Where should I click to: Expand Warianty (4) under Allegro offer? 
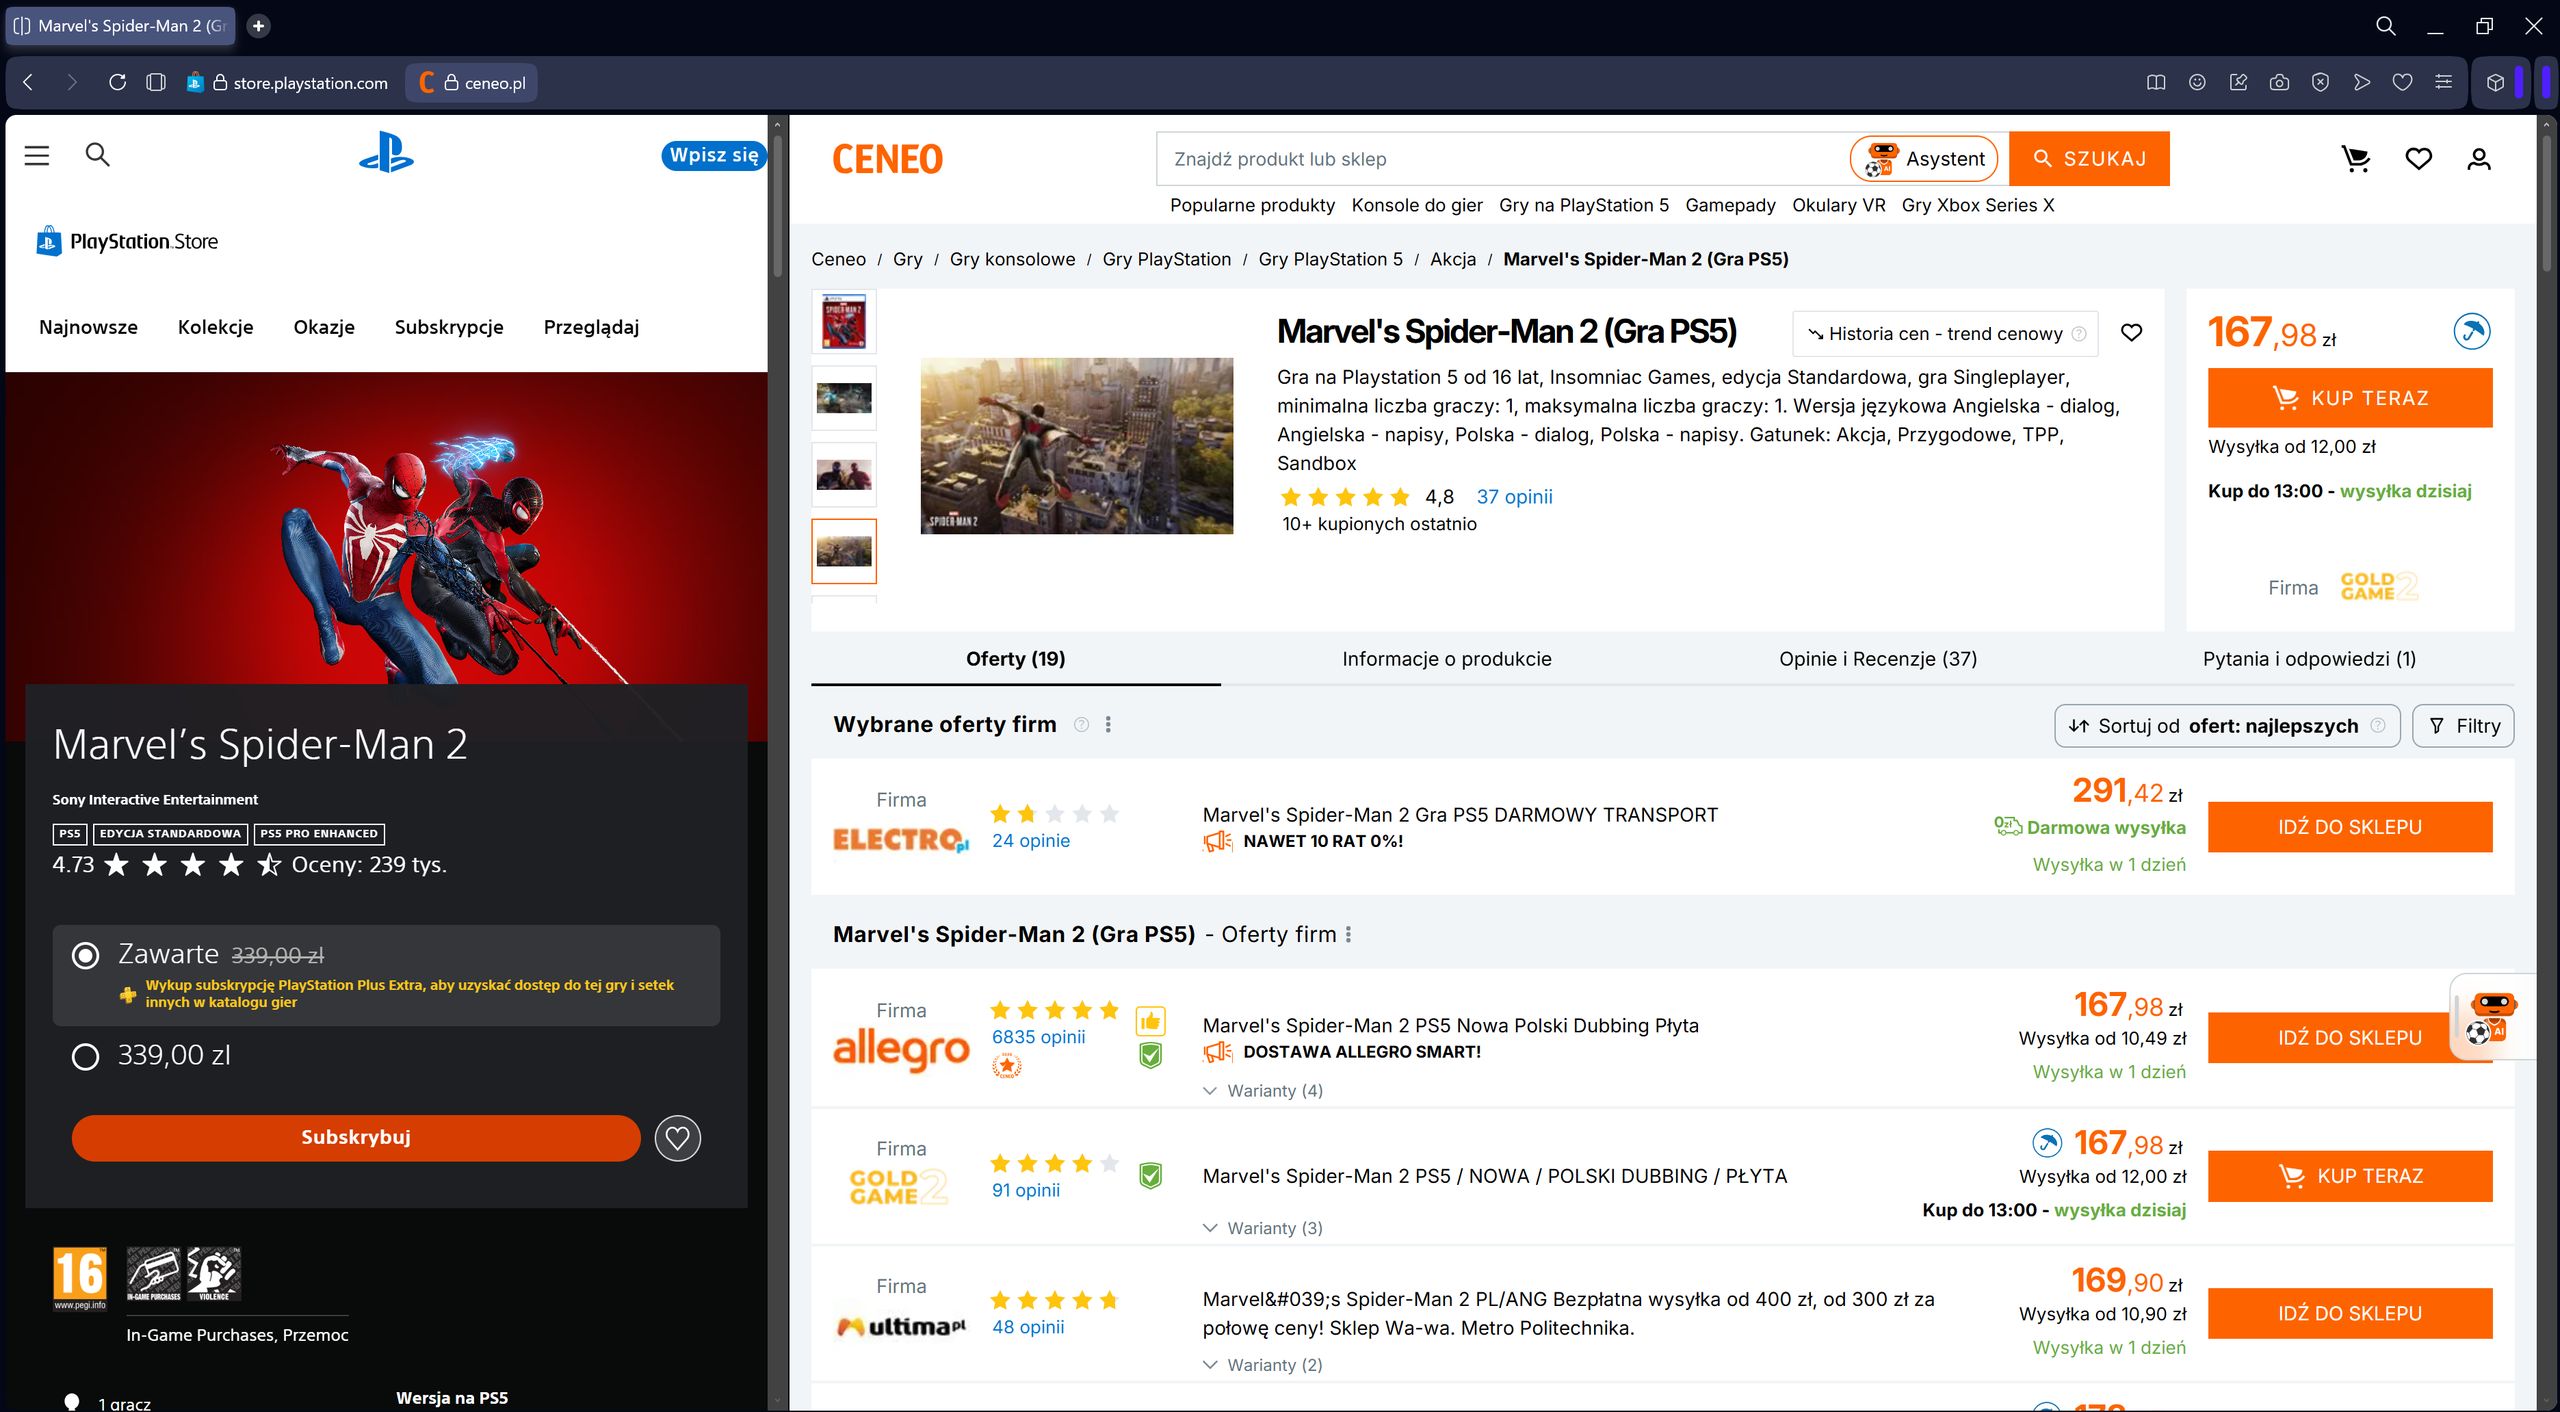tap(1263, 1091)
